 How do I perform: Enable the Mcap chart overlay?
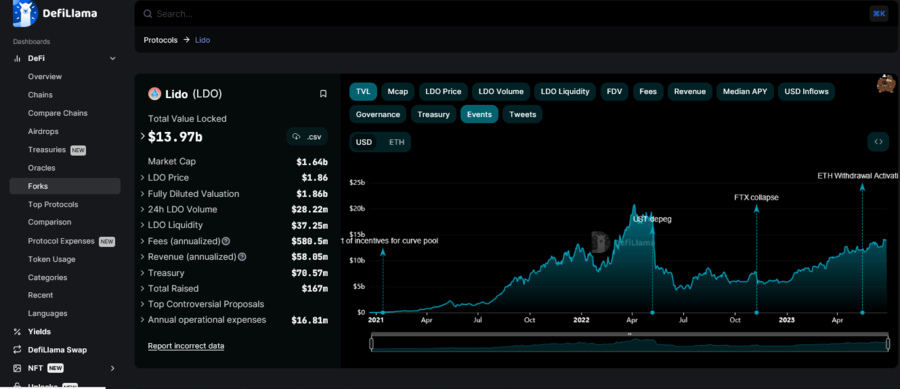tap(397, 91)
